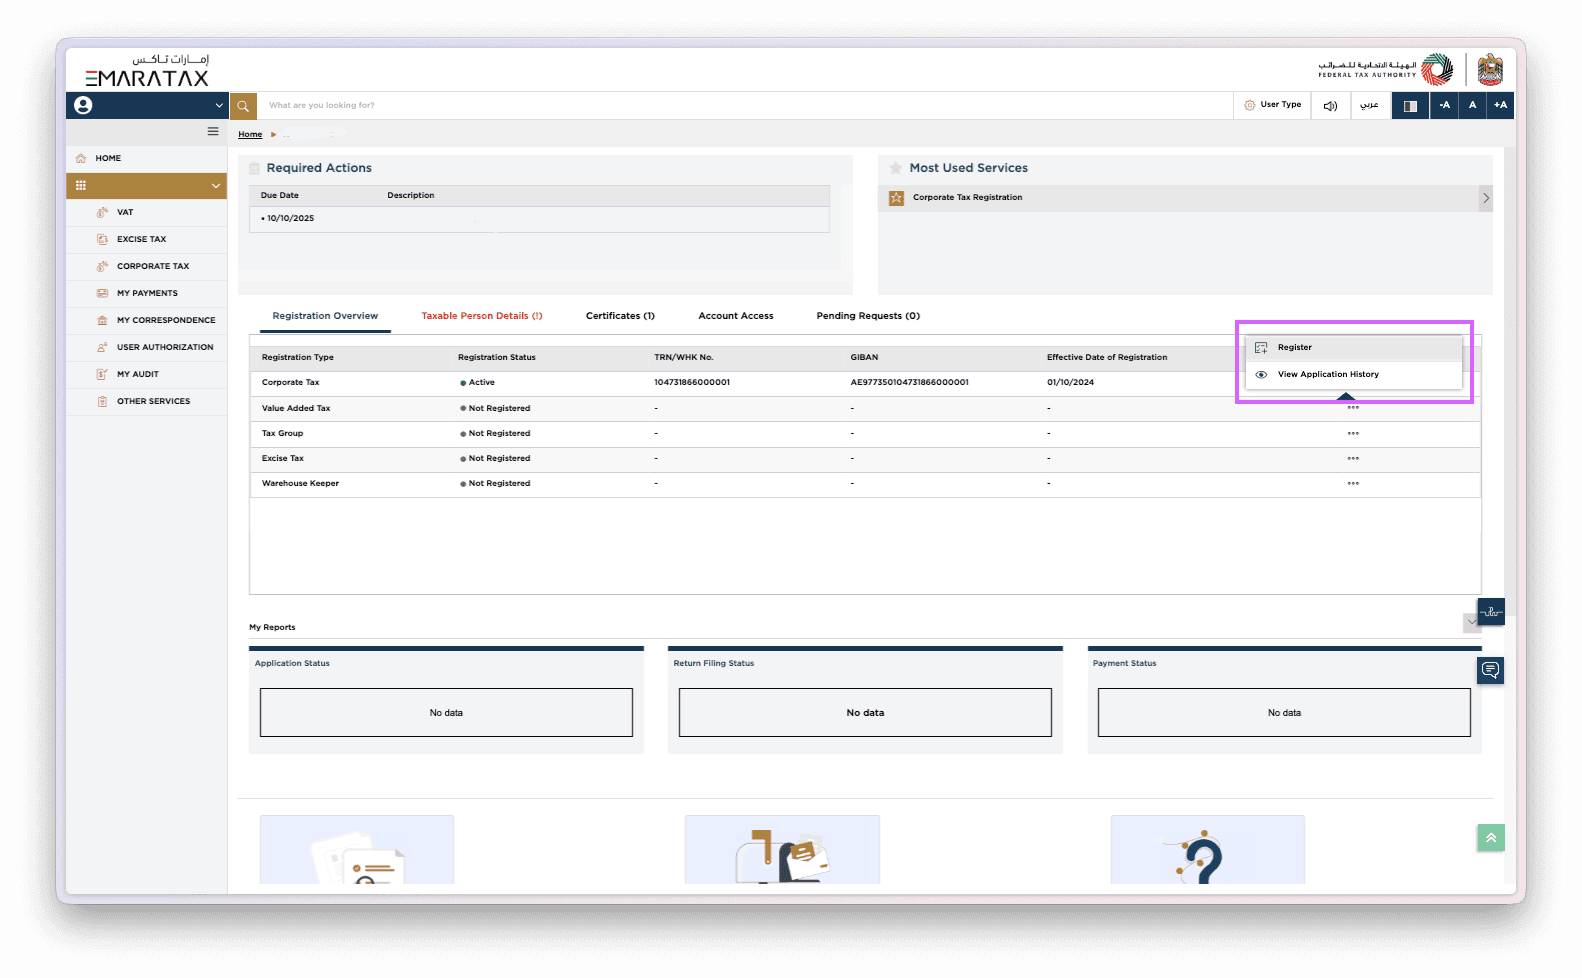Select View Application History menu entry
Viewport: 1582px width, 978px height.
point(1354,375)
